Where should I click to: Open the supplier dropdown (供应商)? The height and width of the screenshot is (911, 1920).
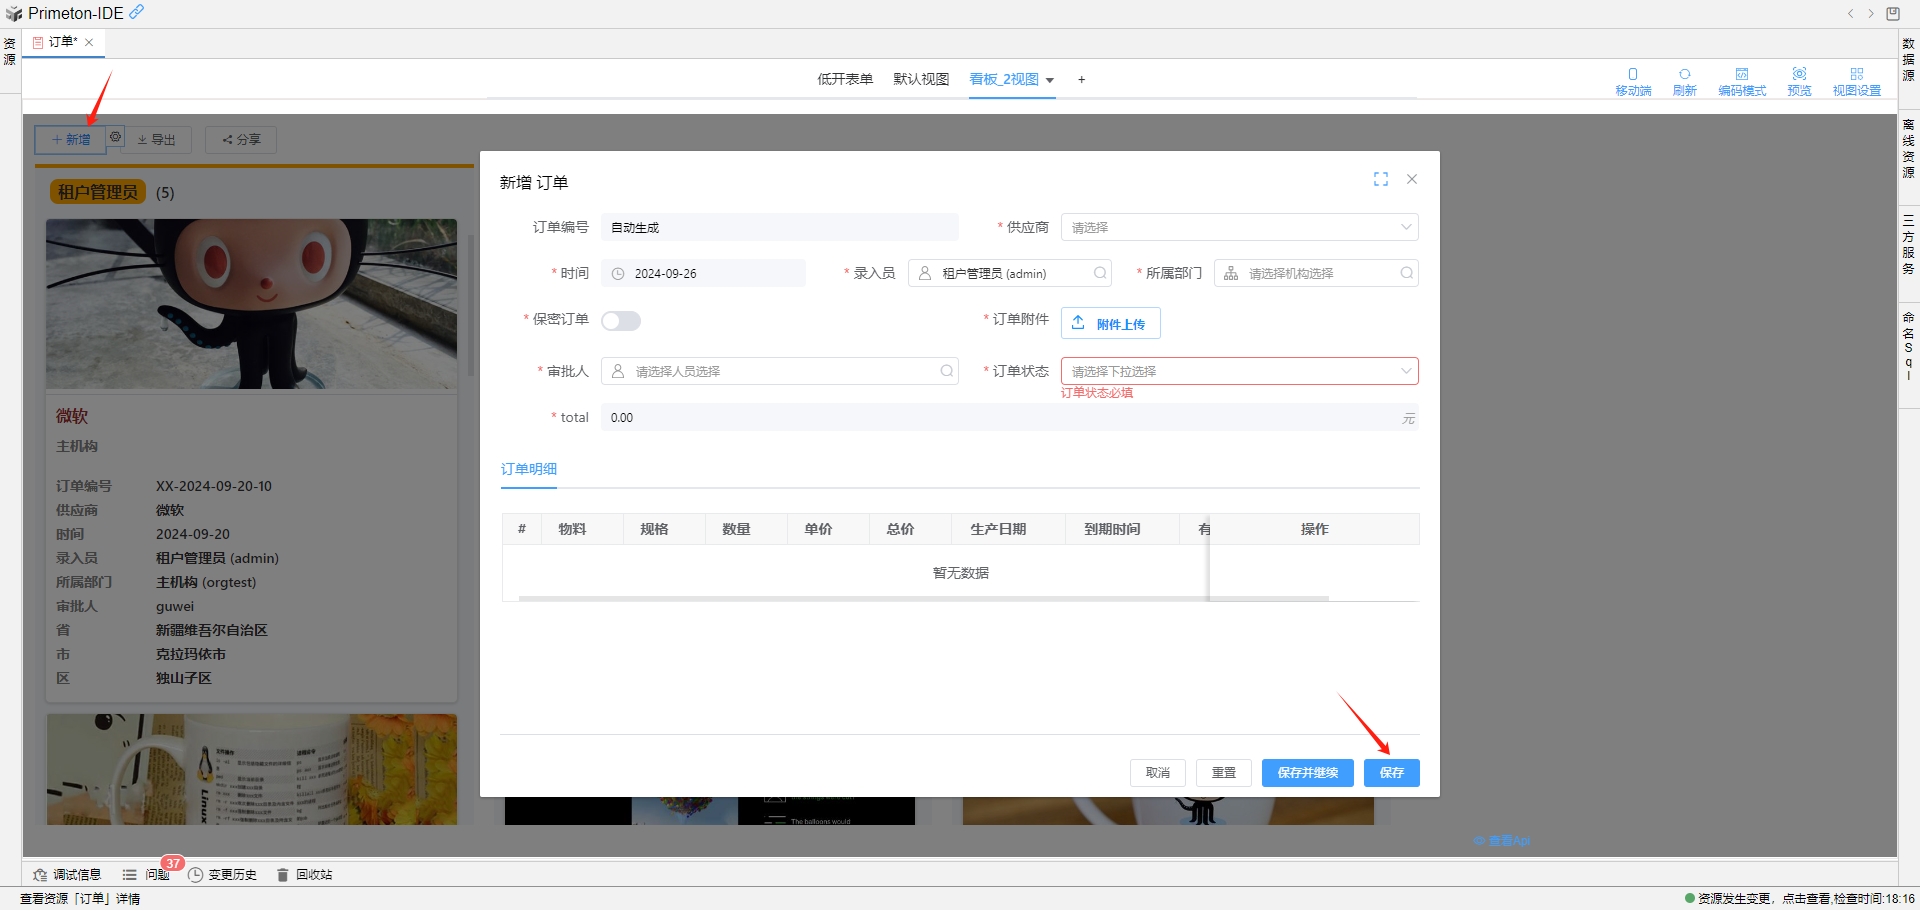1238,228
